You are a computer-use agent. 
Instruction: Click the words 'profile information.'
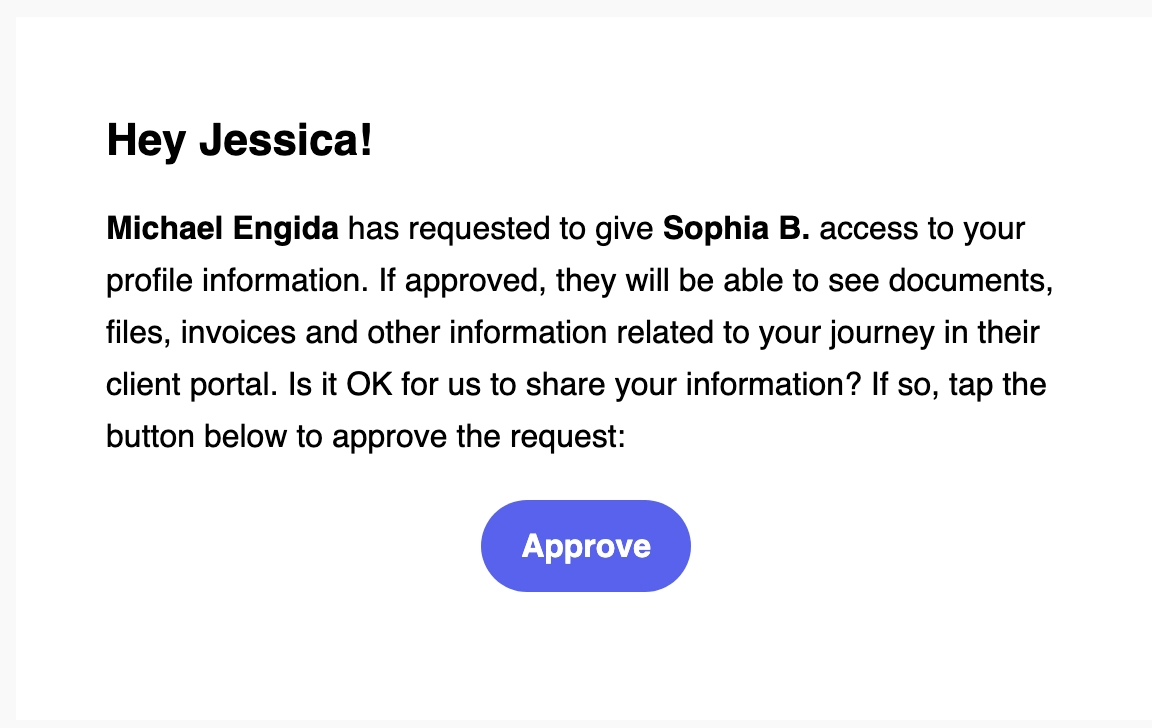(237, 281)
